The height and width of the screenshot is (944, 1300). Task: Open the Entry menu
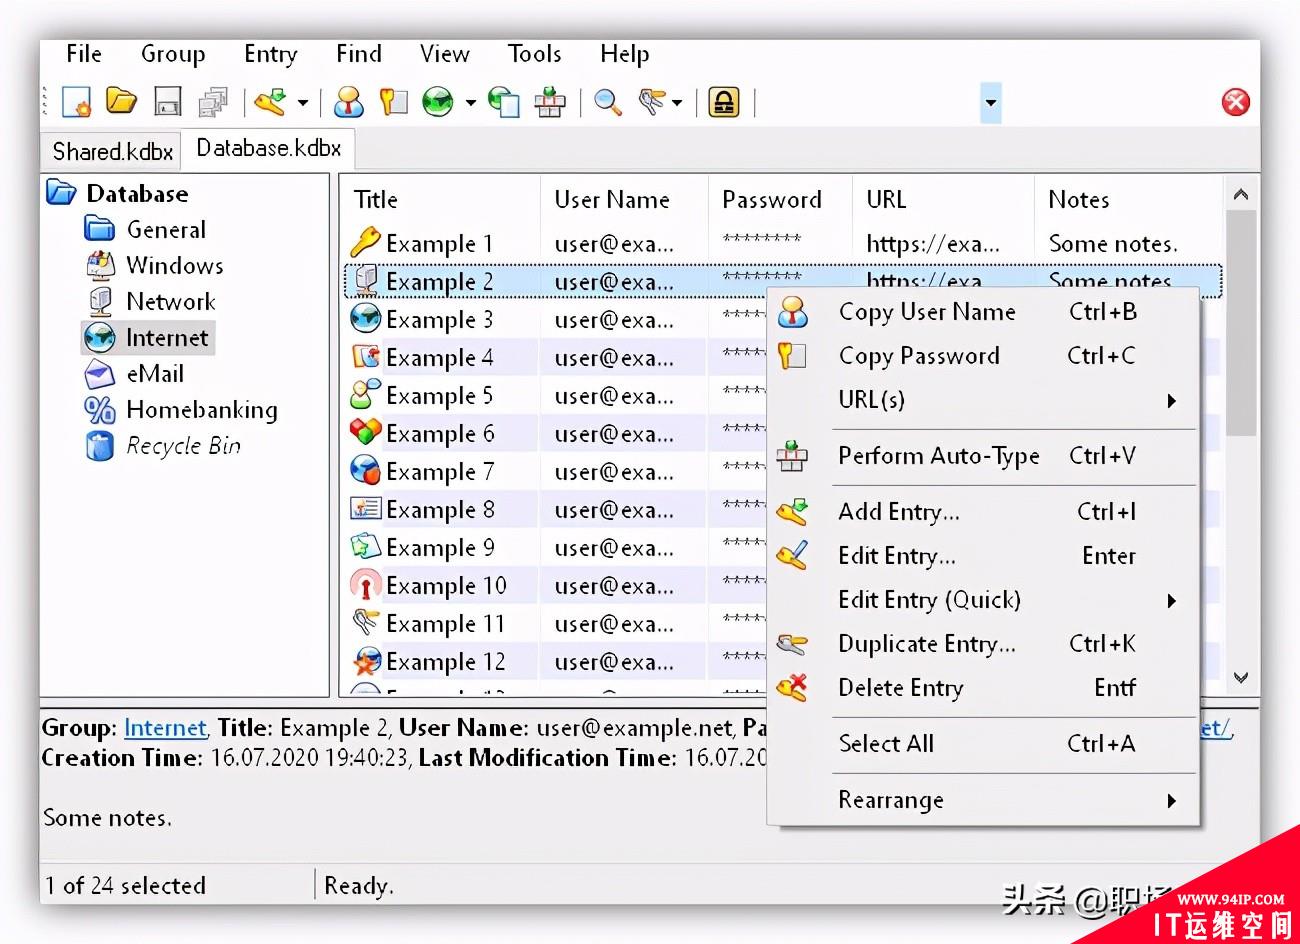click(271, 54)
